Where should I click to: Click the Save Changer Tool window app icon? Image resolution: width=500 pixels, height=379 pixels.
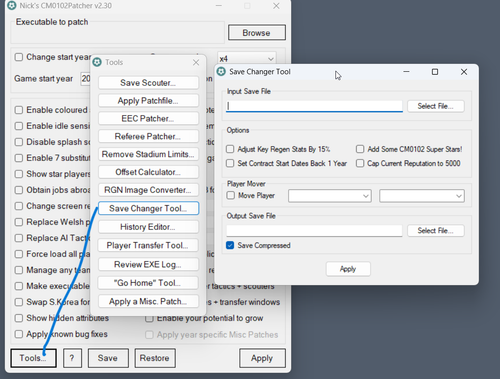(221, 72)
